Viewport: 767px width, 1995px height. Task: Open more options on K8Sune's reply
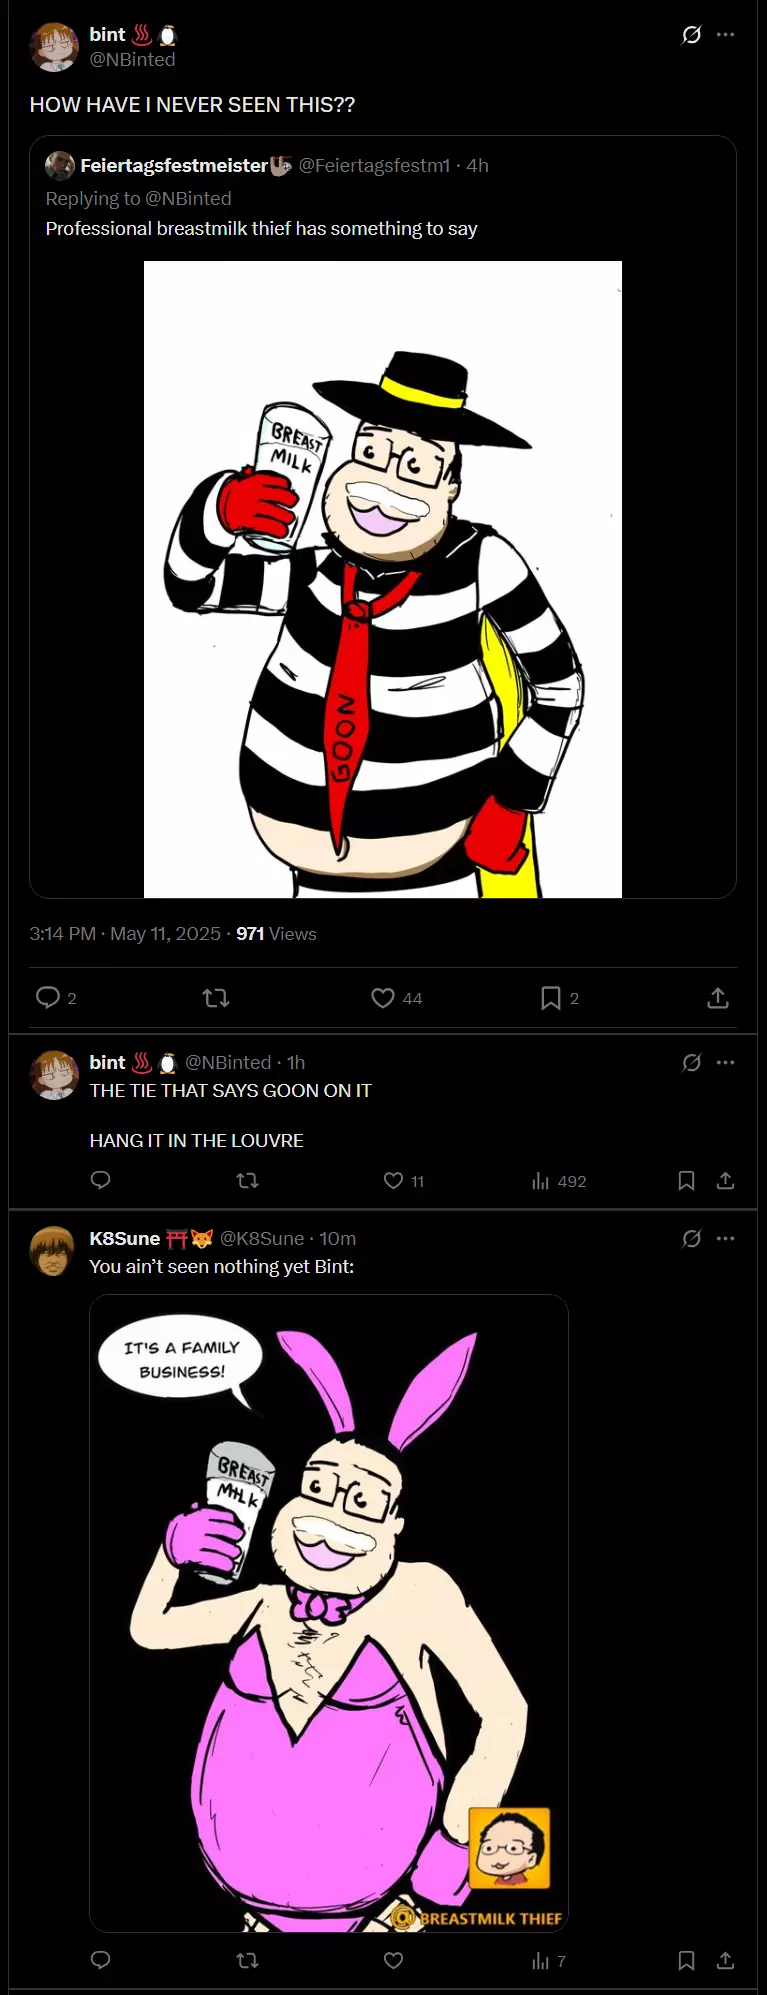point(726,1239)
